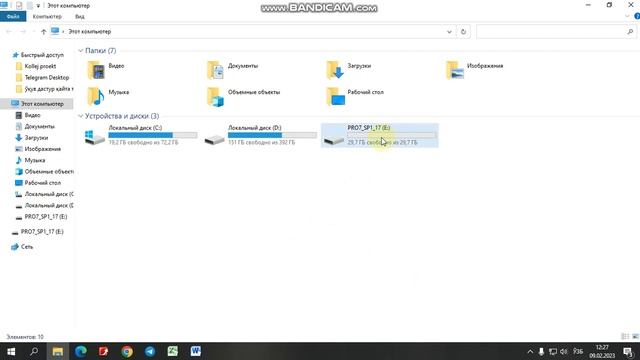This screenshot has height=360, width=640.
Task: Expand the ribbon with the chevron
Action: point(627,16)
